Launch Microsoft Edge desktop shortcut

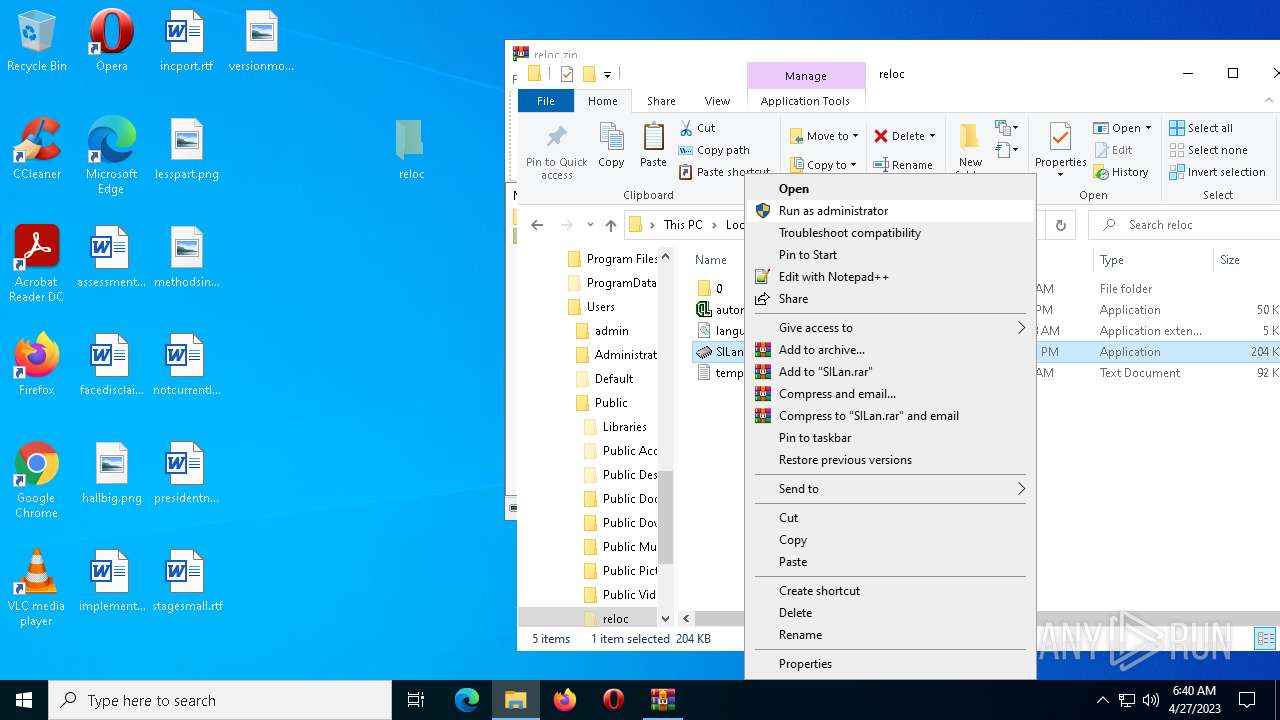(x=111, y=155)
